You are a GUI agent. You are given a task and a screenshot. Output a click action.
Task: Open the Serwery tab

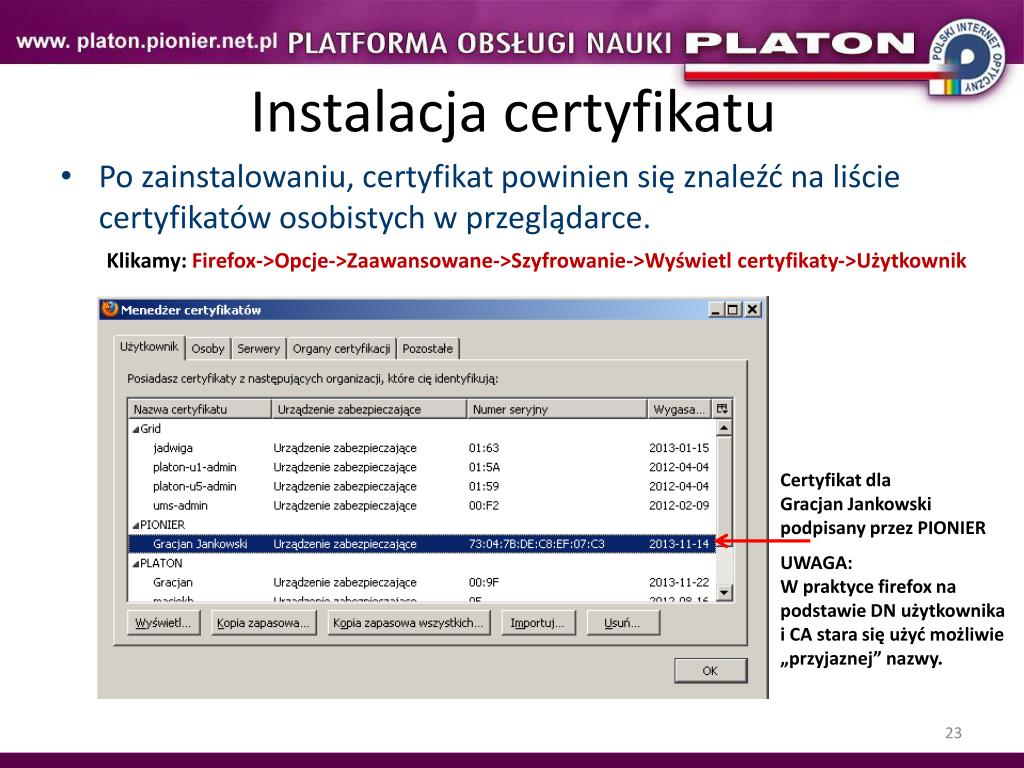coord(259,349)
